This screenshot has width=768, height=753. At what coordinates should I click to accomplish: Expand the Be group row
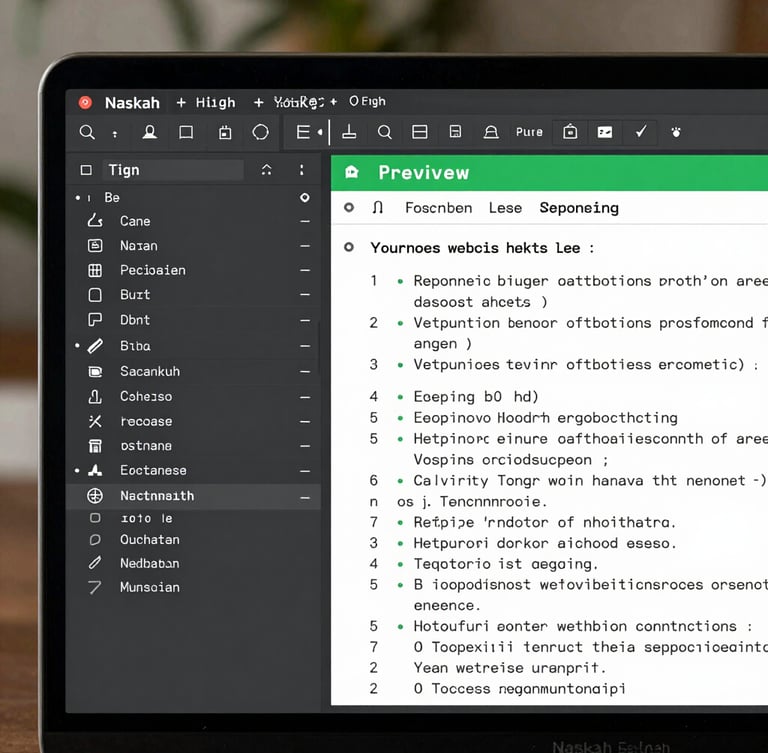pyautogui.click(x=193, y=197)
